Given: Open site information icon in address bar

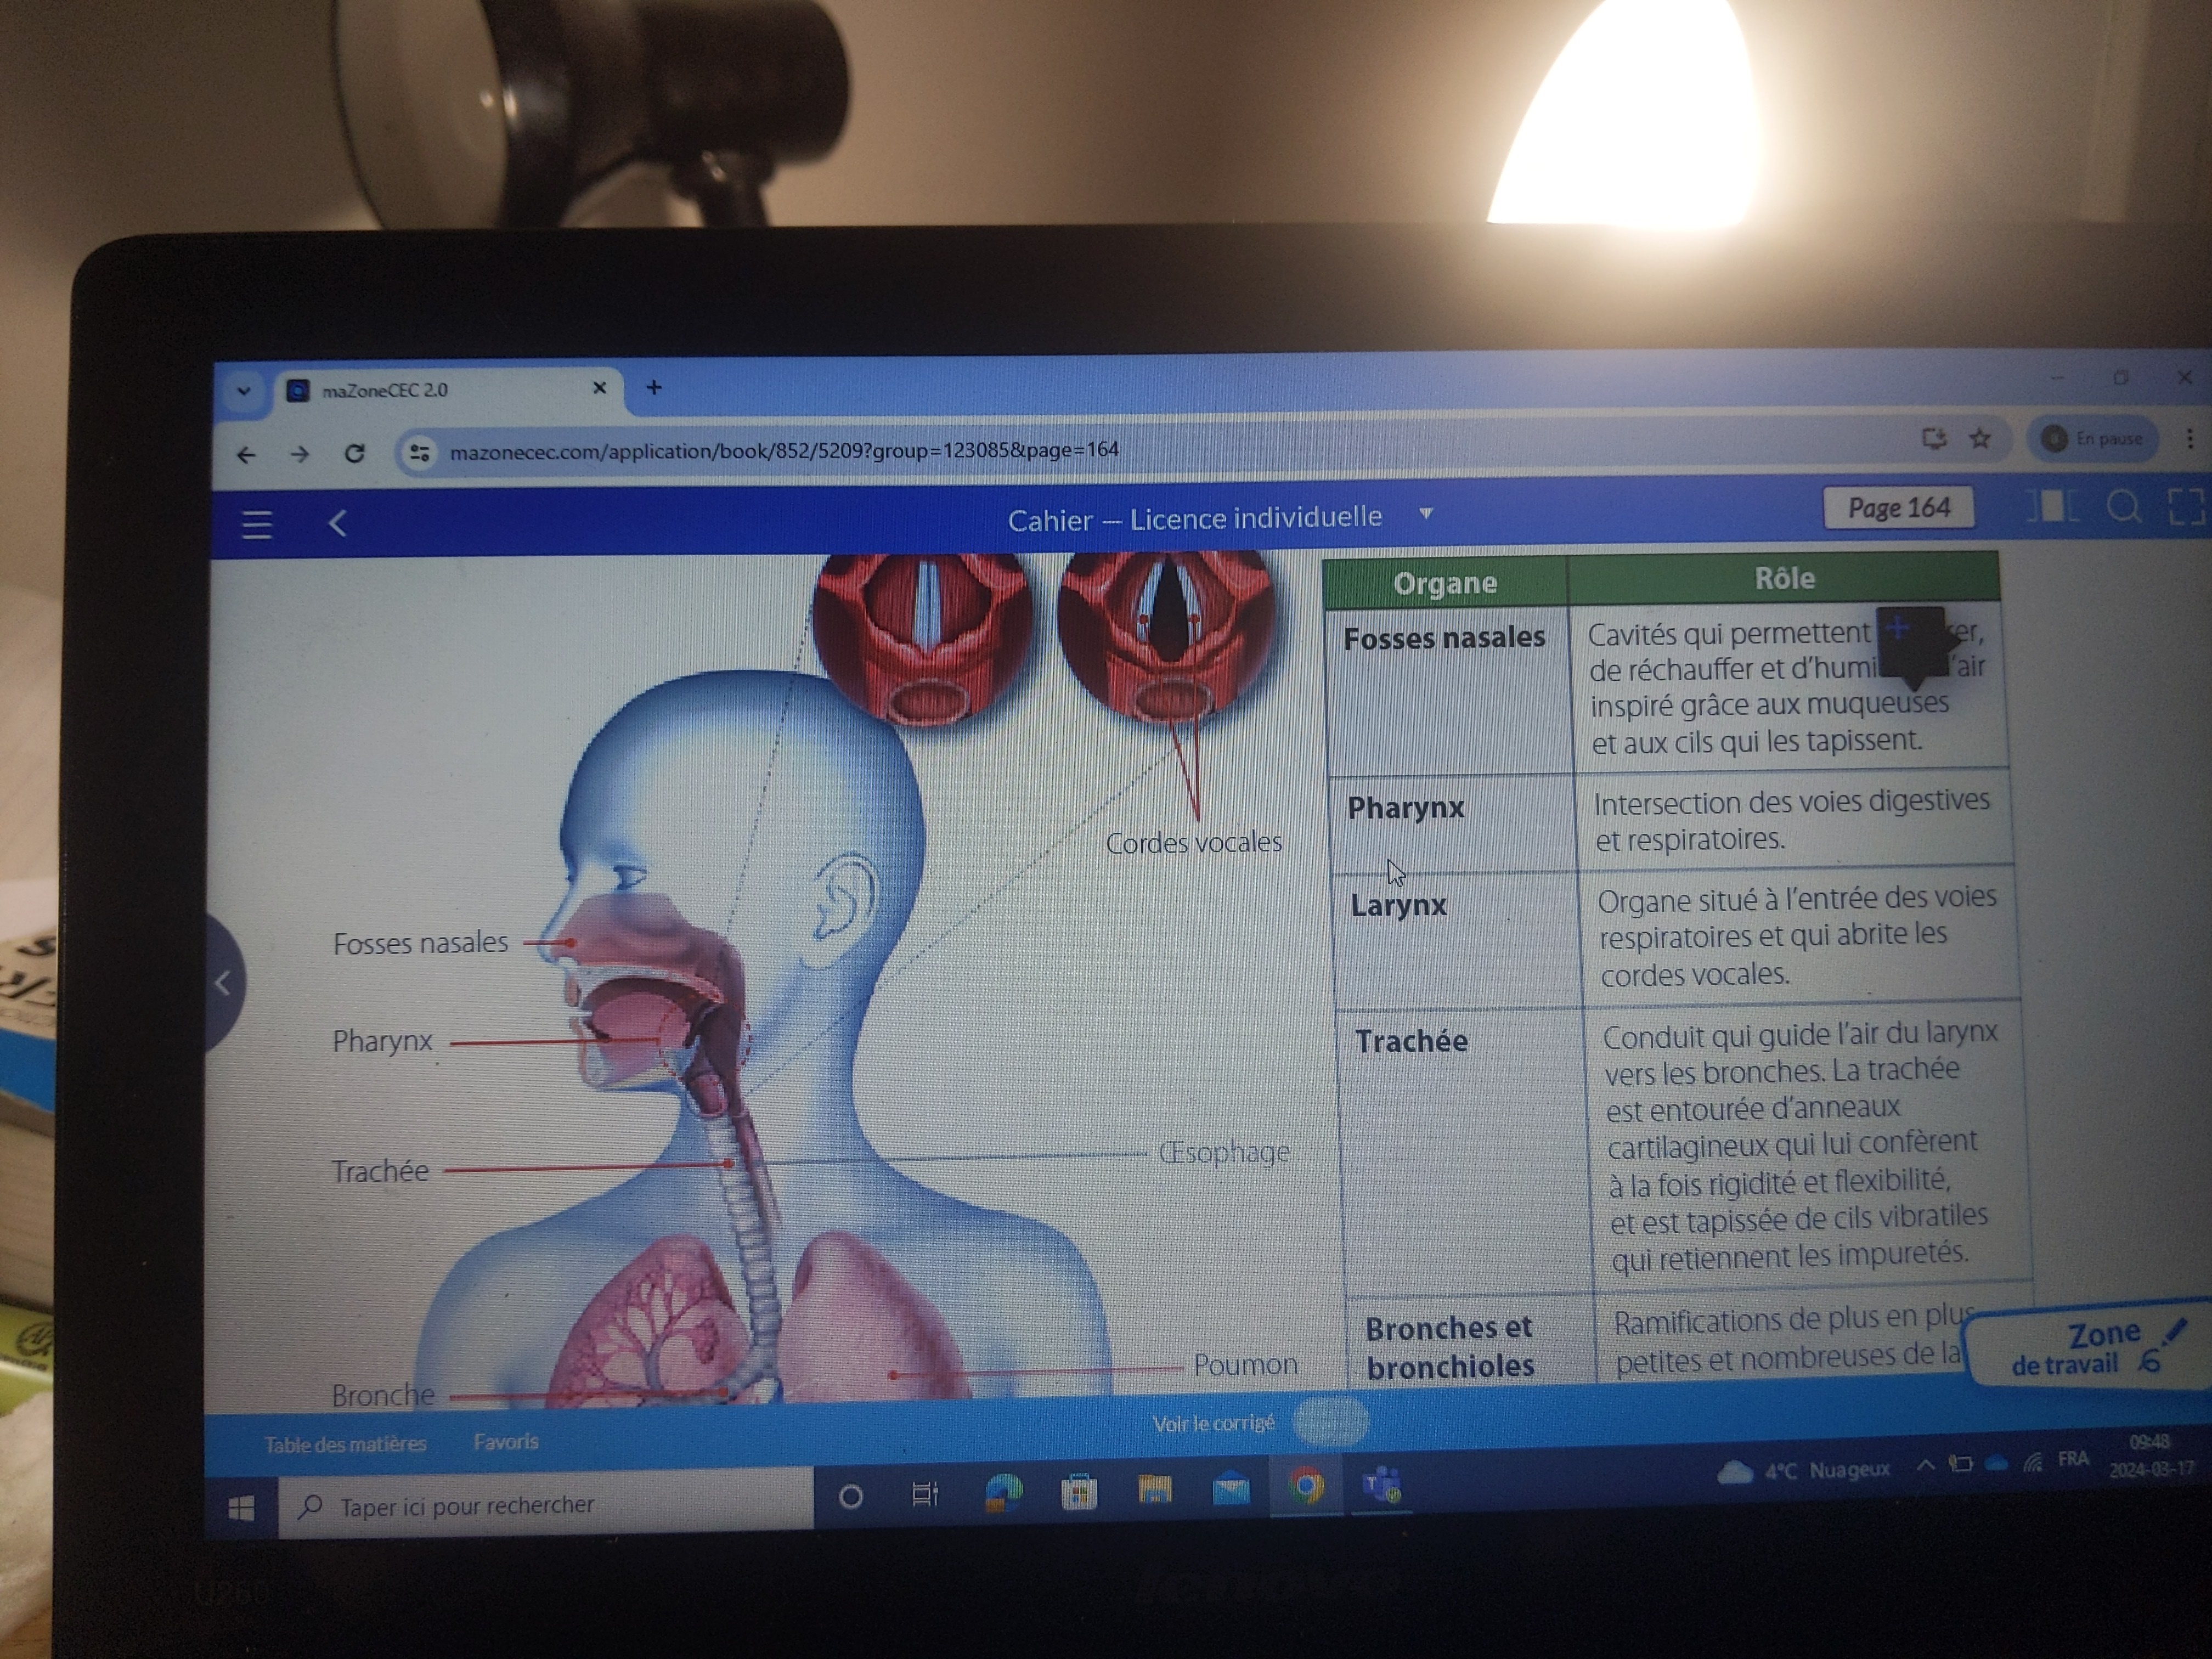Looking at the screenshot, I should pos(419,453).
